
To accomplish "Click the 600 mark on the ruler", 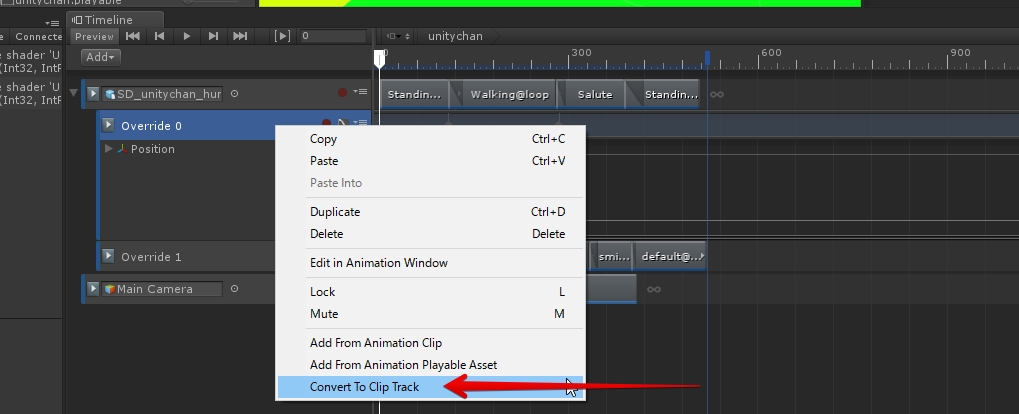I will 771,53.
